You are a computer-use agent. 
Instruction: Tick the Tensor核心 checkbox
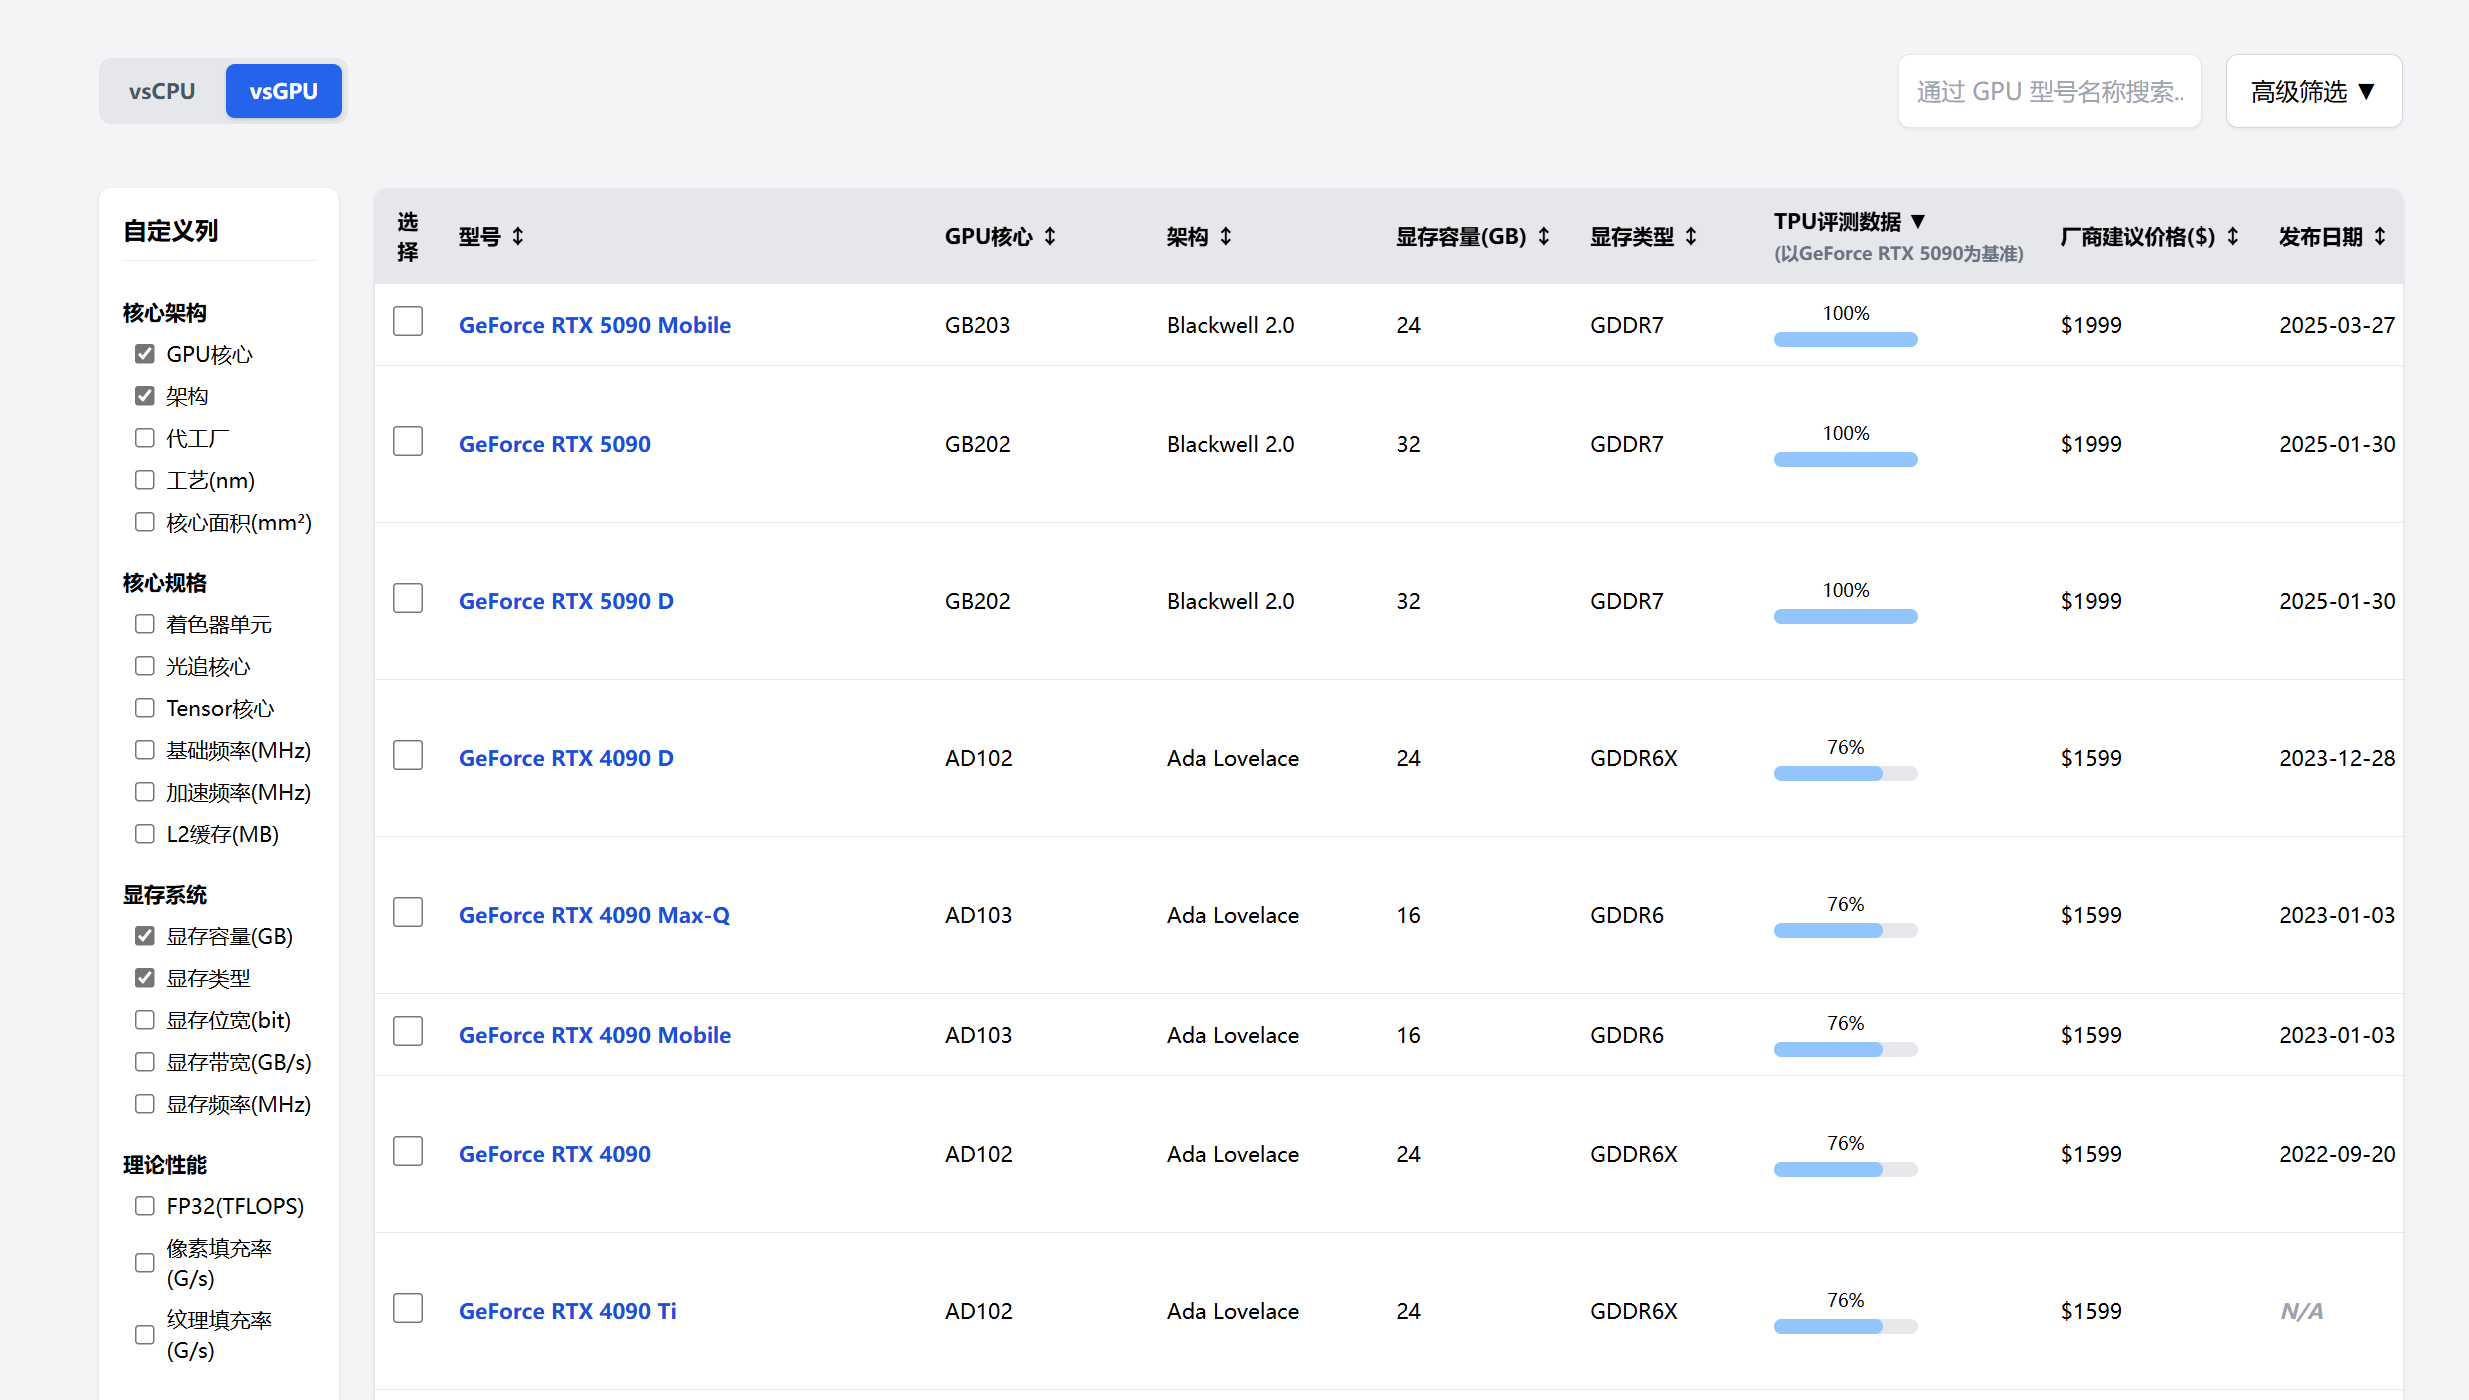point(145,708)
